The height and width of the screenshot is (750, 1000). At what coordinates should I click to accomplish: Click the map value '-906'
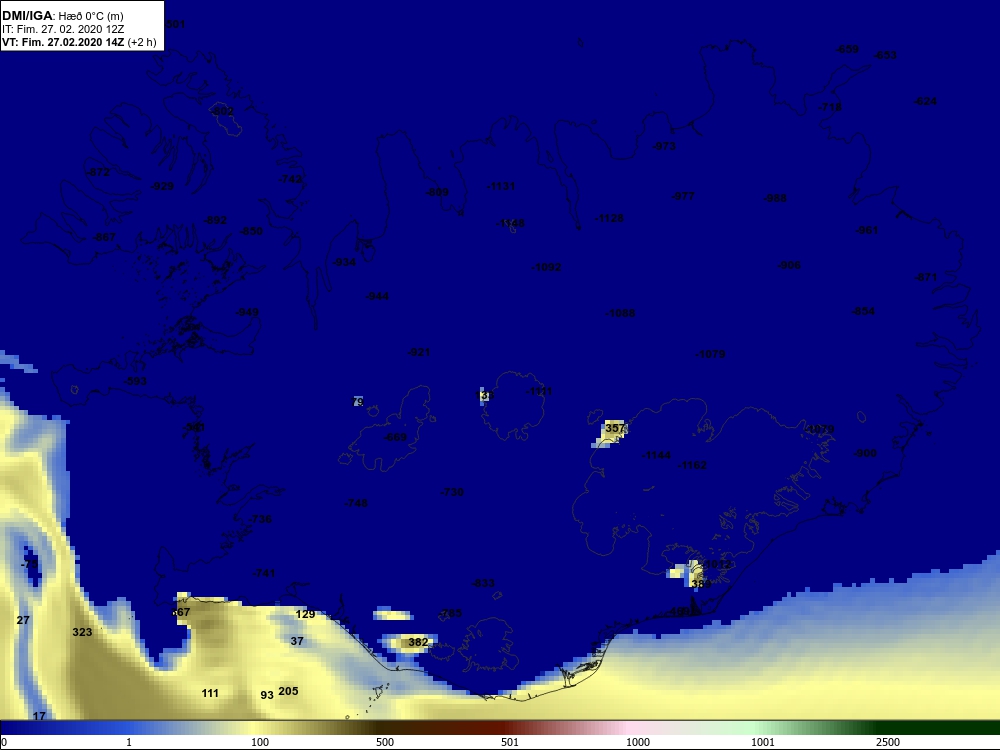point(790,265)
